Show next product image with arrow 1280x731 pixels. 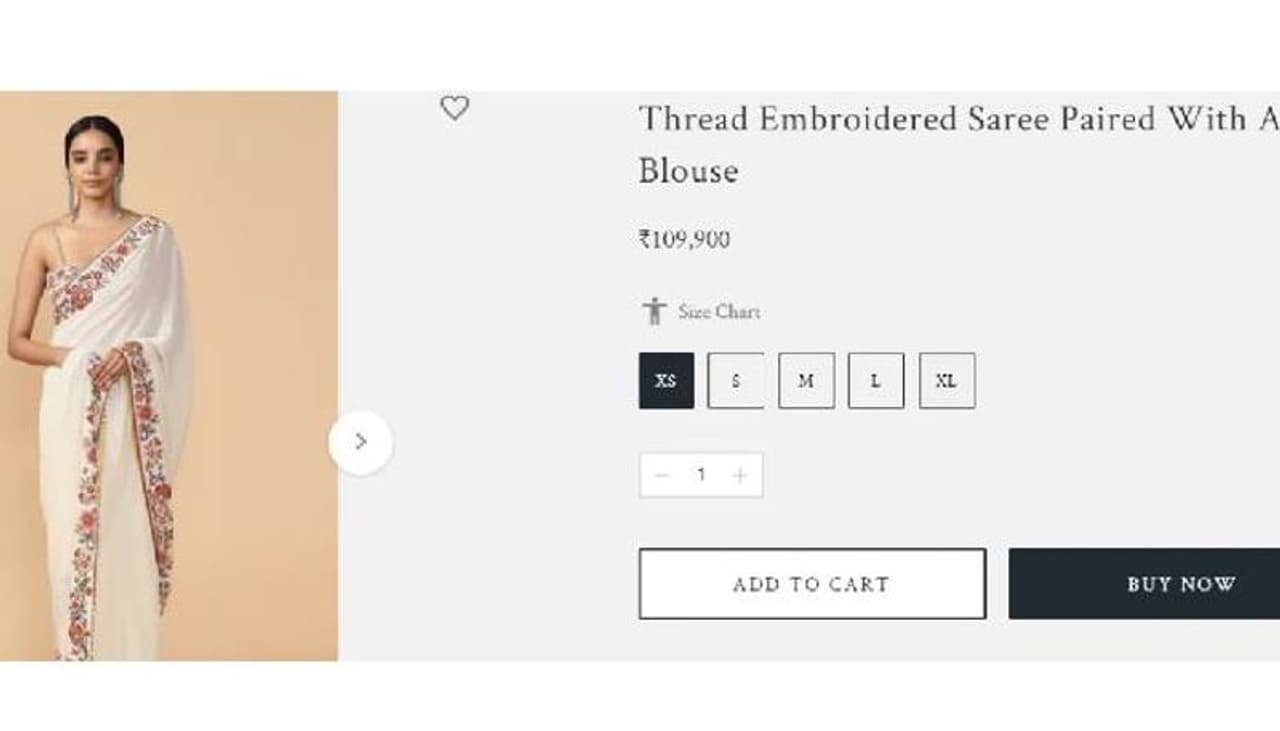click(361, 442)
